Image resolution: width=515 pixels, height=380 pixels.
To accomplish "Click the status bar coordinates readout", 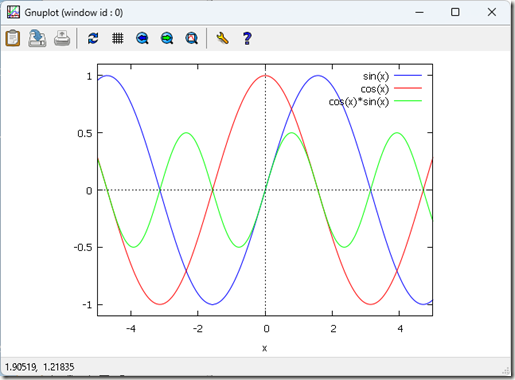I will (40, 367).
